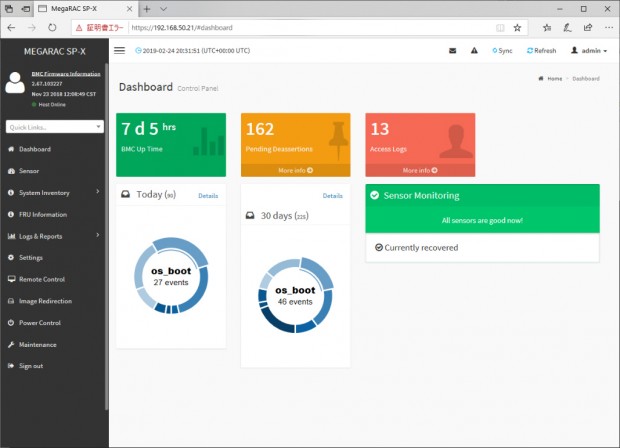Add page to browser favorites star

517,28
